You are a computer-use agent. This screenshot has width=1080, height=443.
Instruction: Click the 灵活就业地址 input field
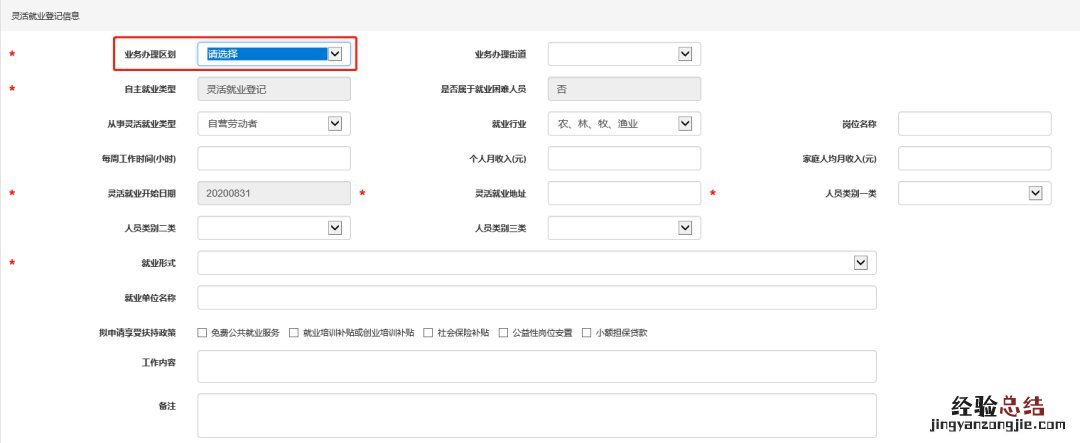coord(624,193)
